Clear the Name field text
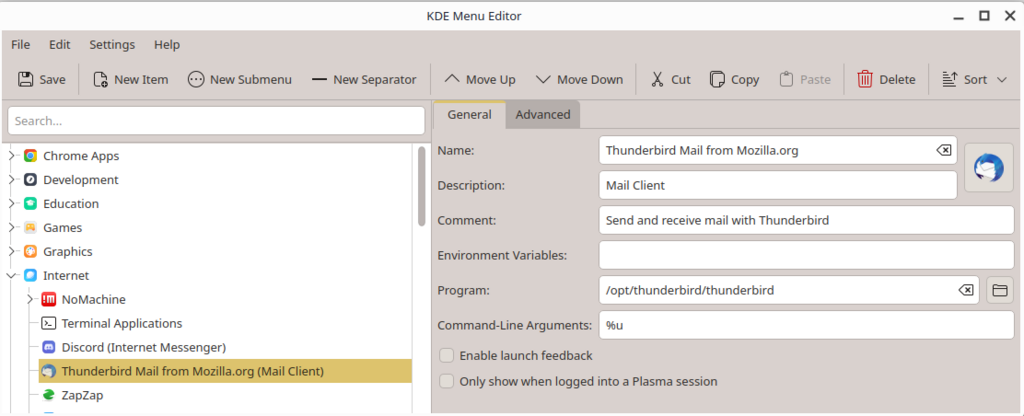 [944, 150]
